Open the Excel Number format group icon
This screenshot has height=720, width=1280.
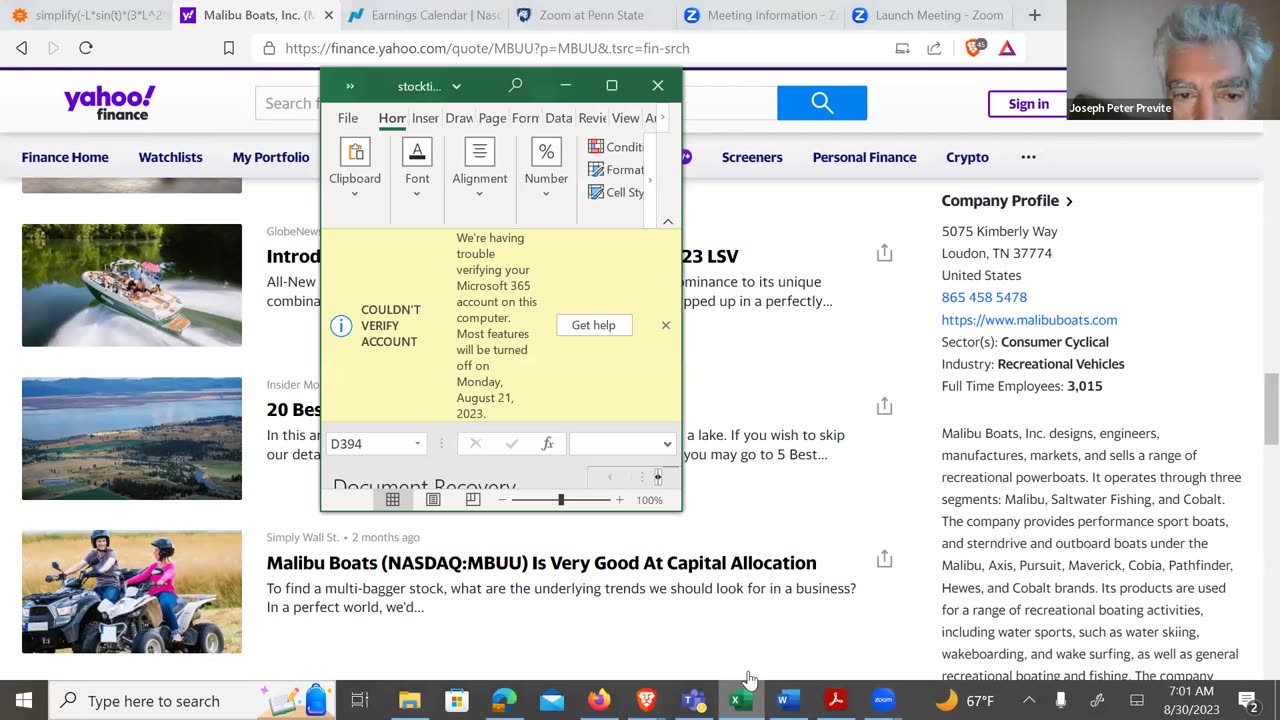coord(546,153)
